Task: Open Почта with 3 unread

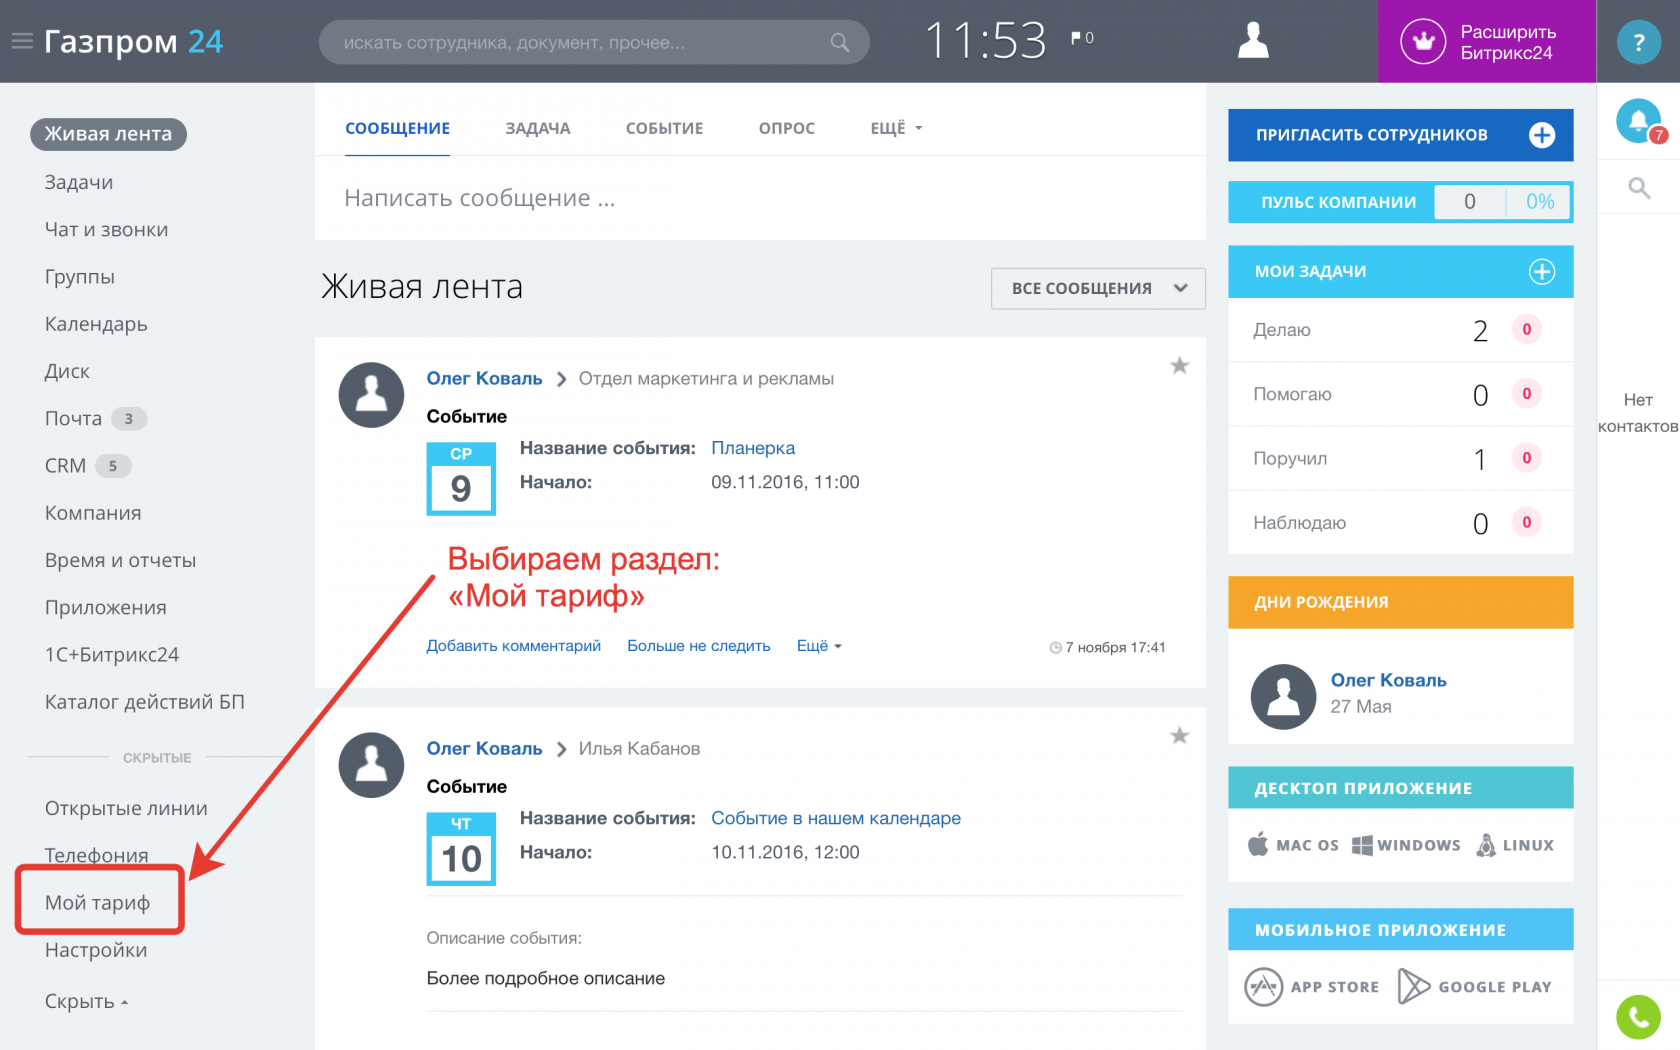Action: pyautogui.click(x=95, y=418)
